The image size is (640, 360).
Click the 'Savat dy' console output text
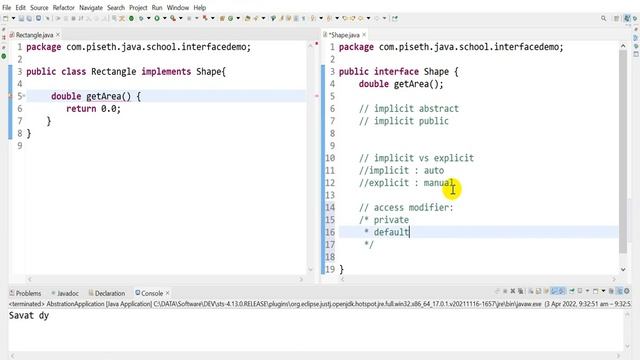[29, 316]
